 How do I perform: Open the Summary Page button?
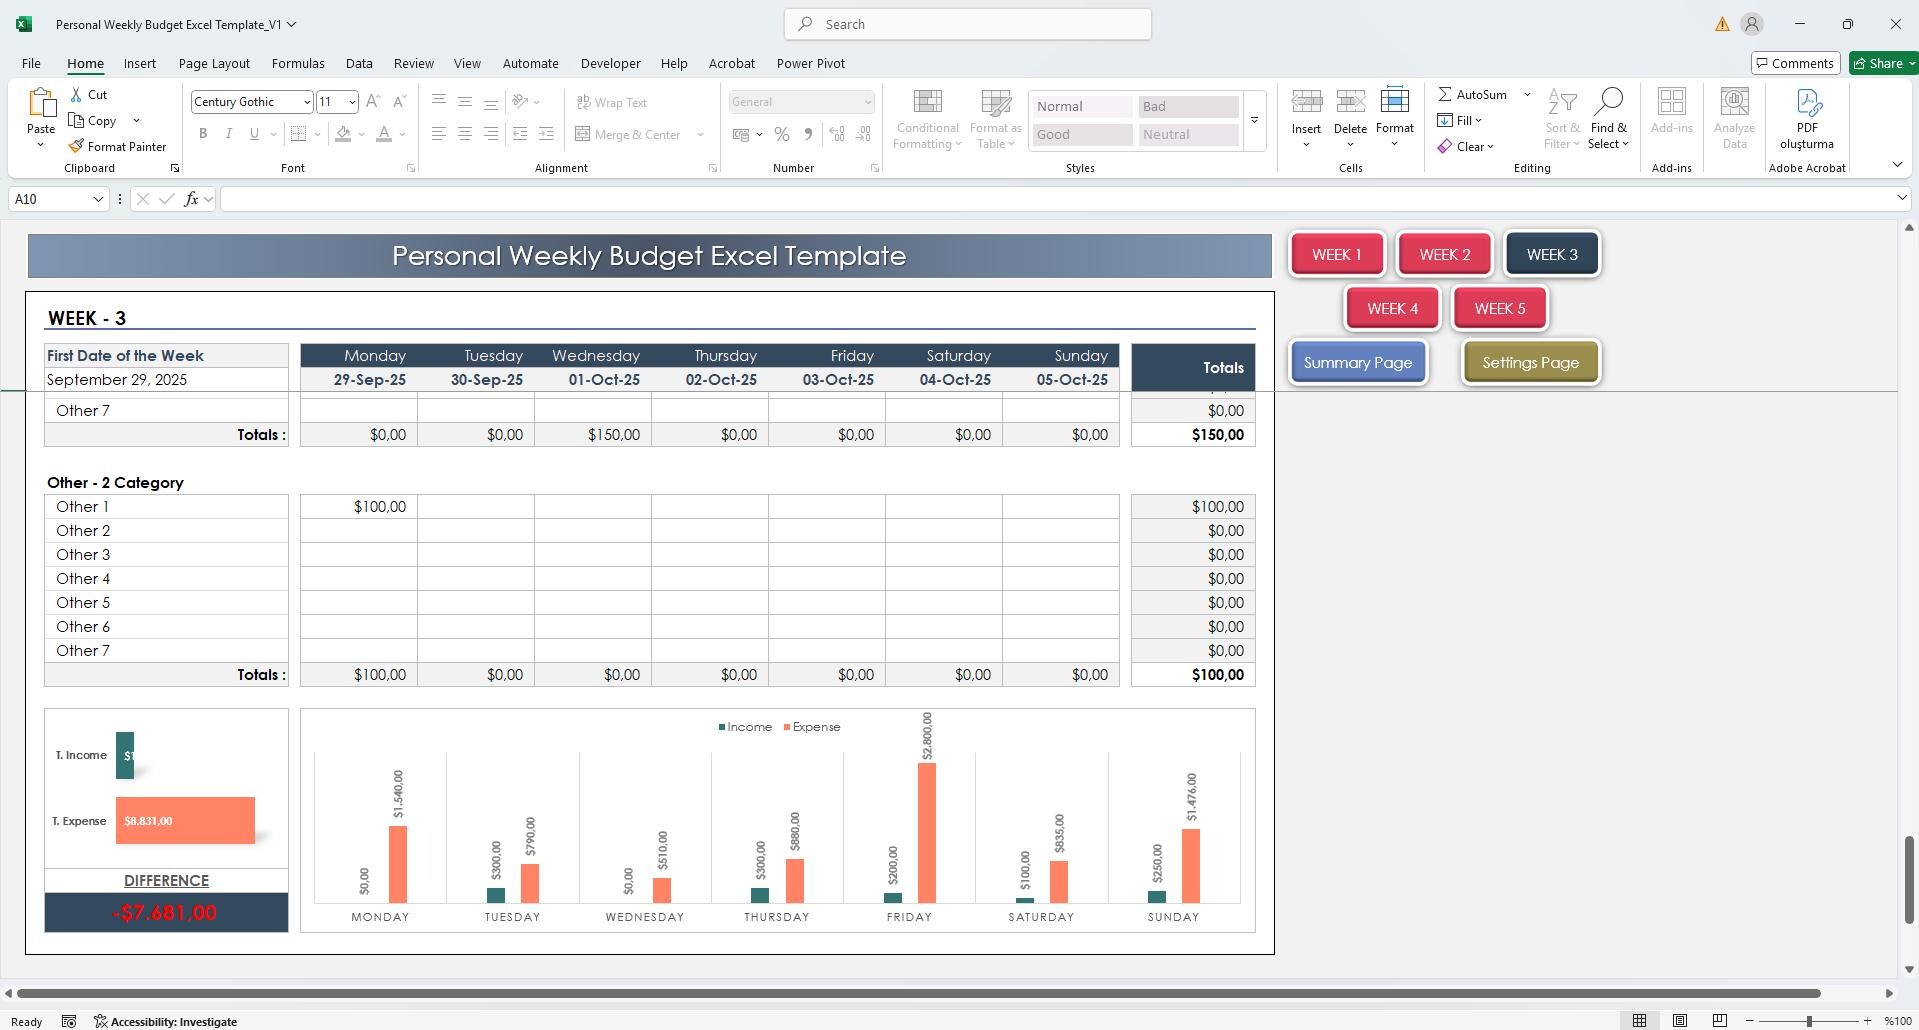coord(1358,362)
